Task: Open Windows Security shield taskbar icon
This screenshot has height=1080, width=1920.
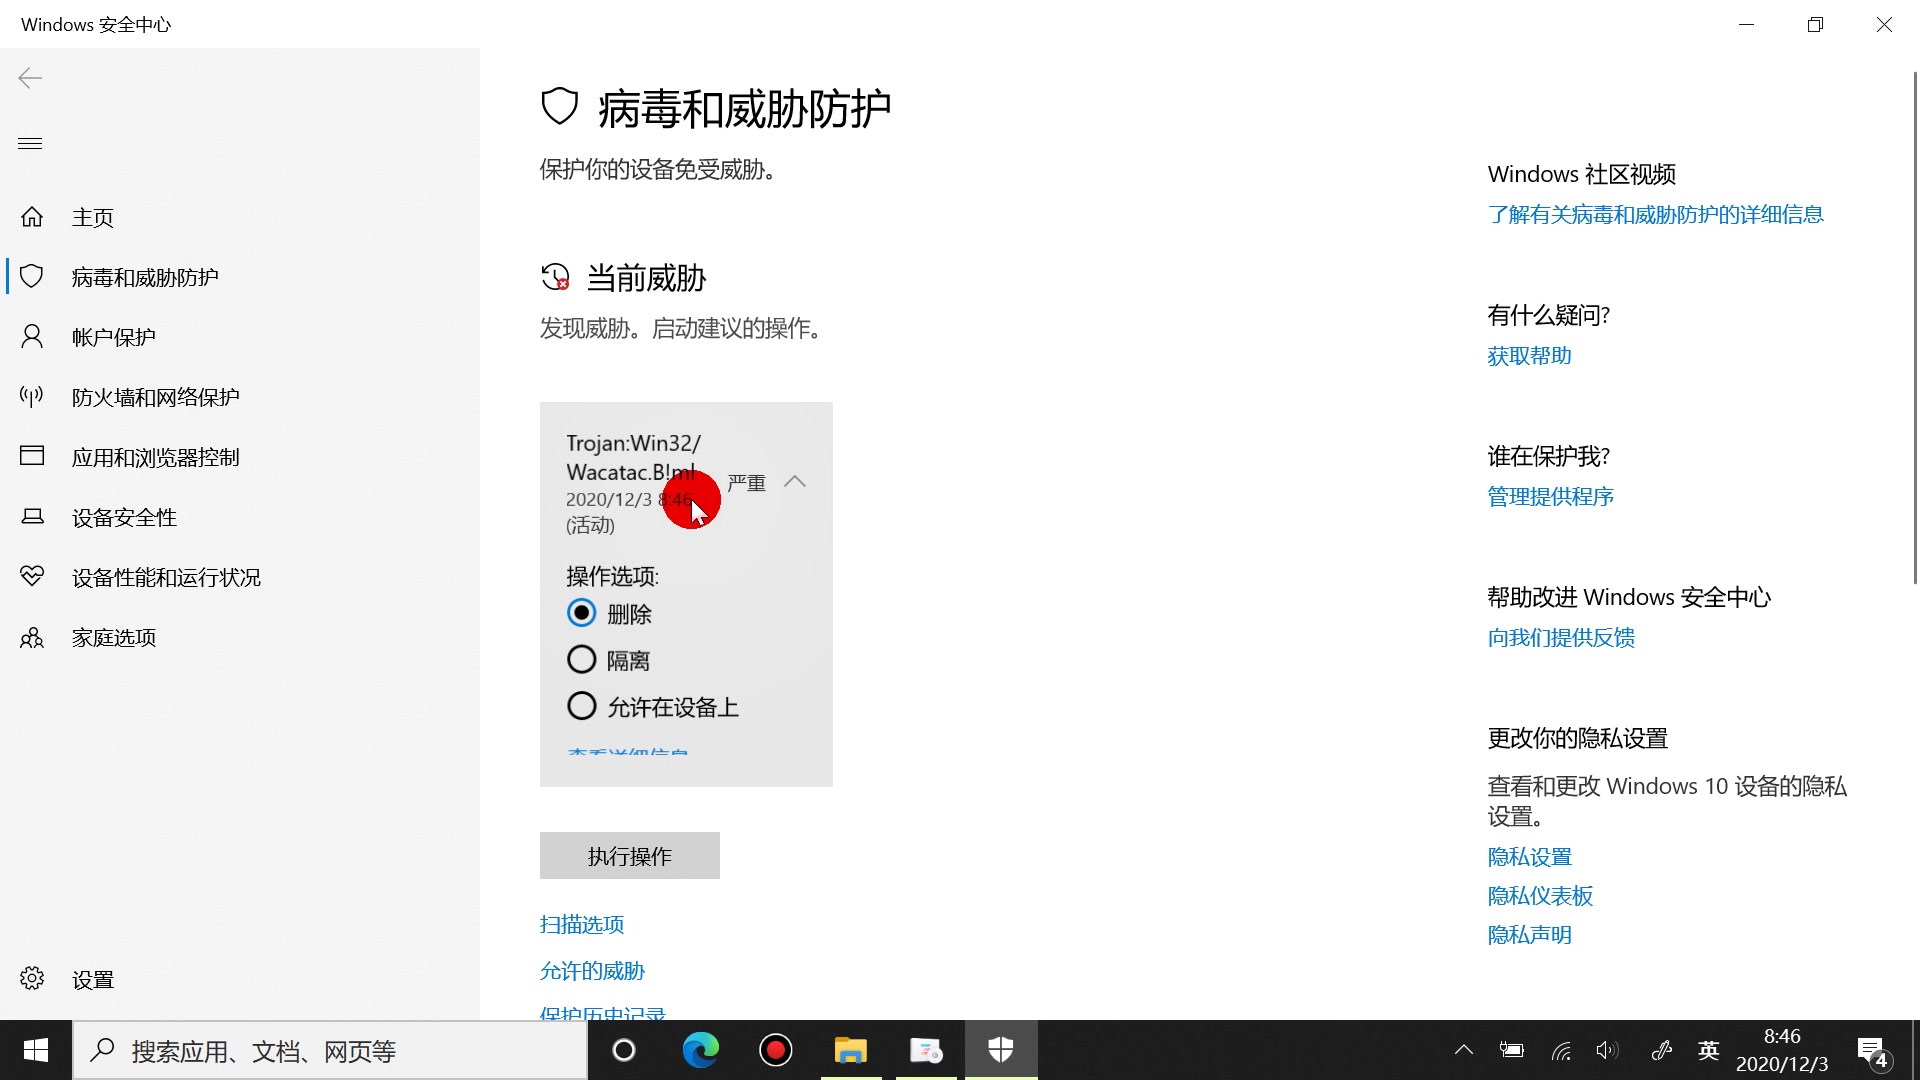Action: (x=1001, y=1050)
